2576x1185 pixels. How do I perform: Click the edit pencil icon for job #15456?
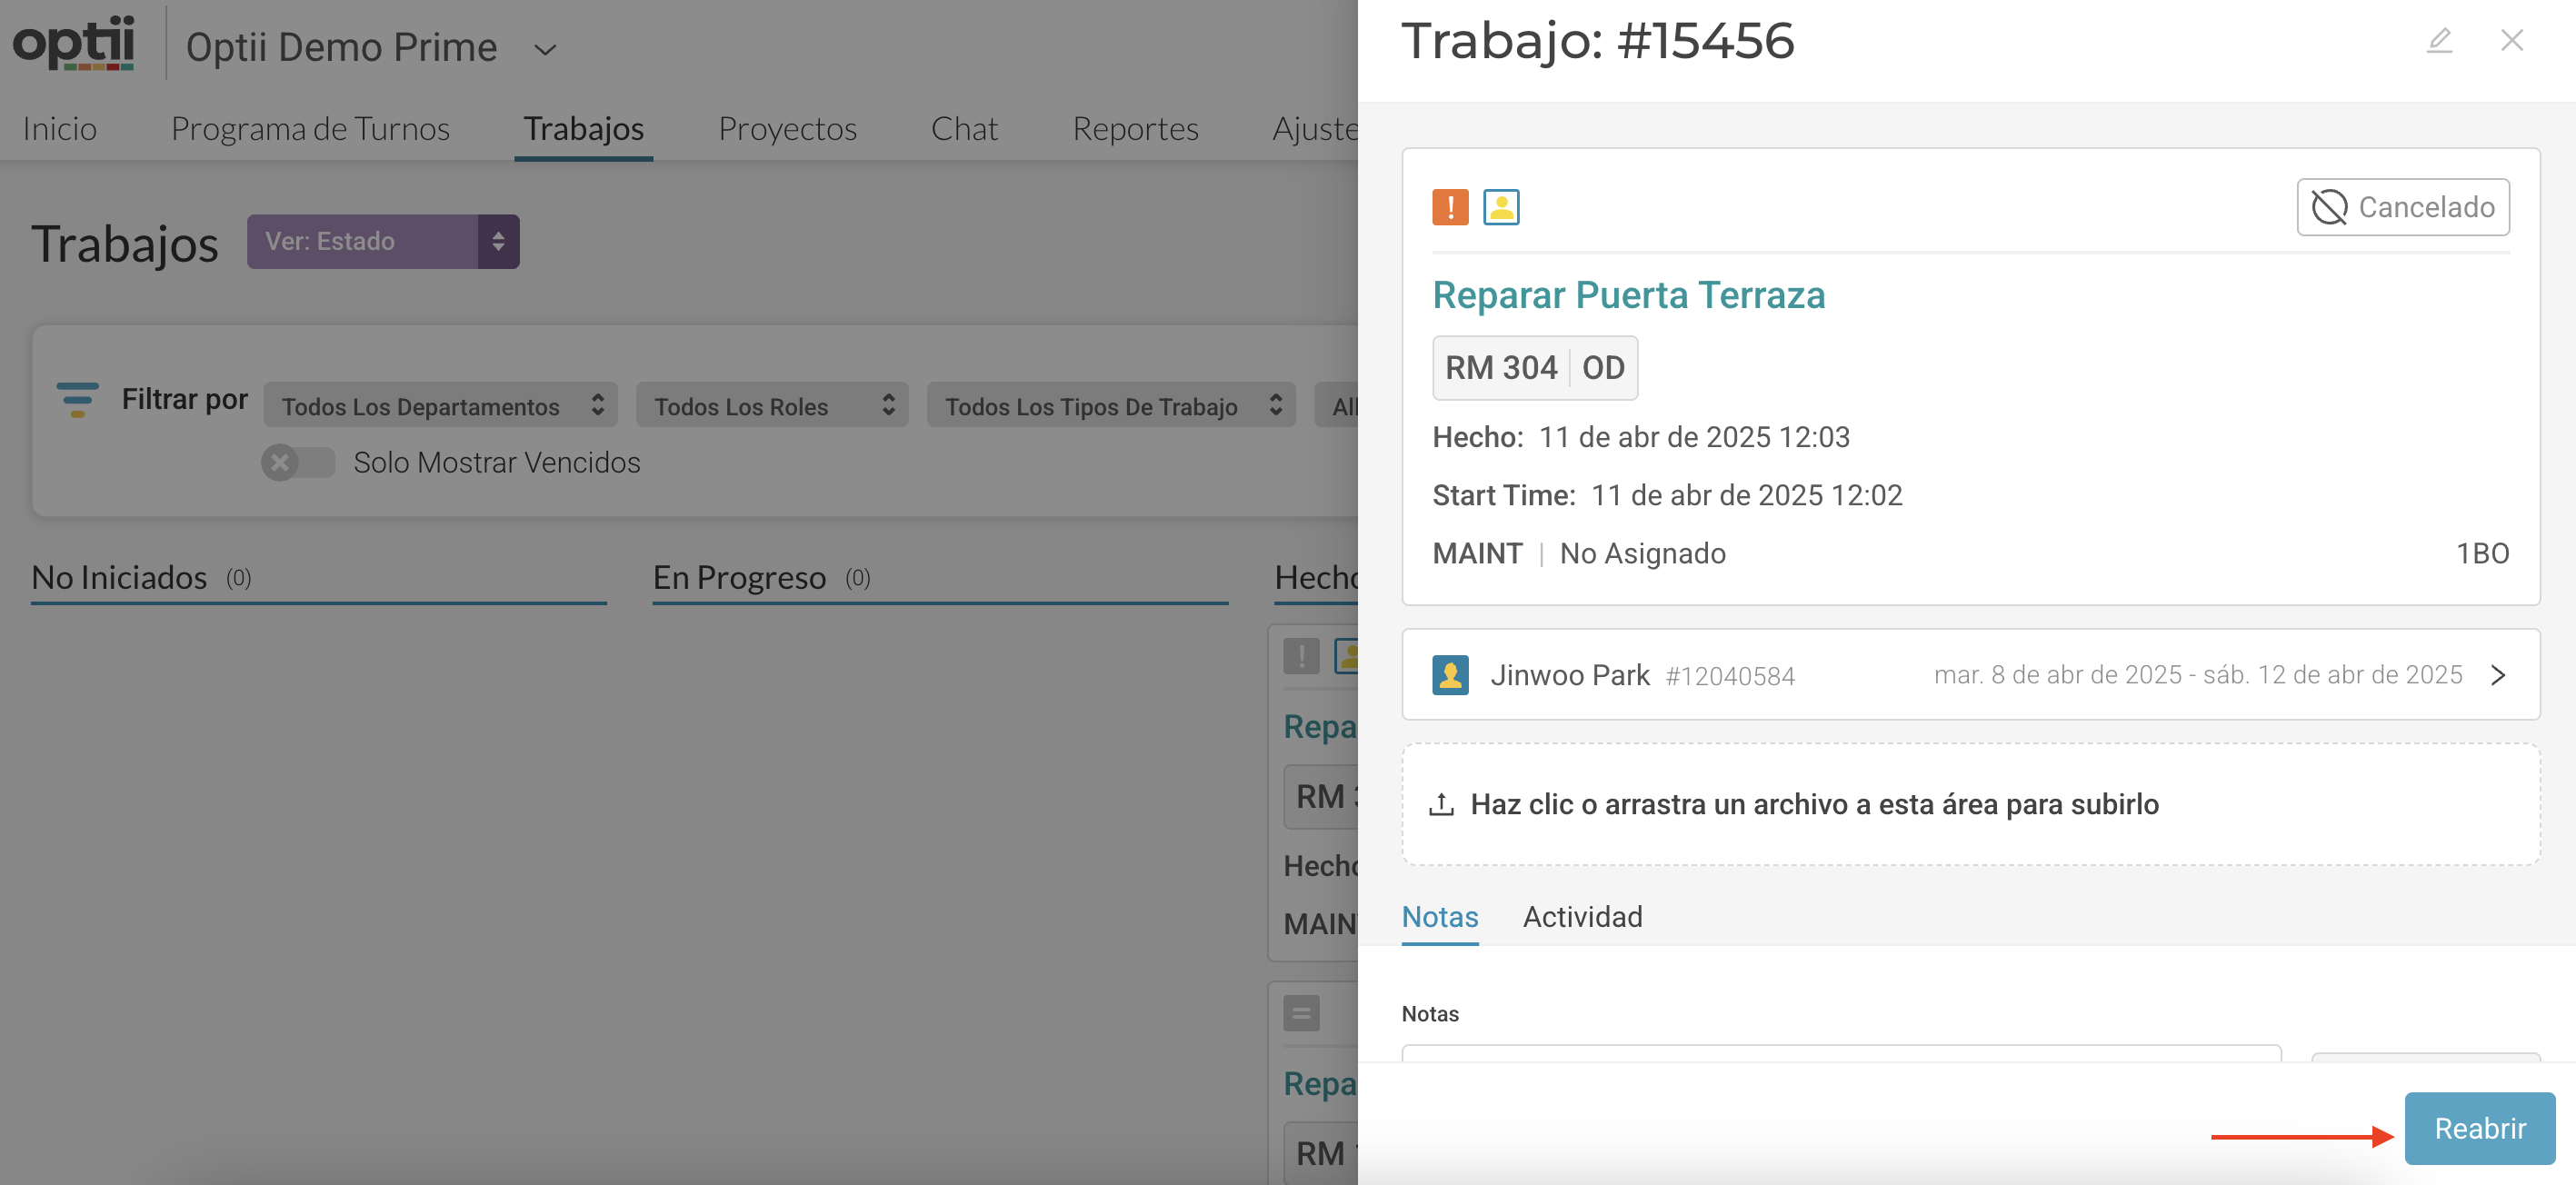click(x=2439, y=41)
